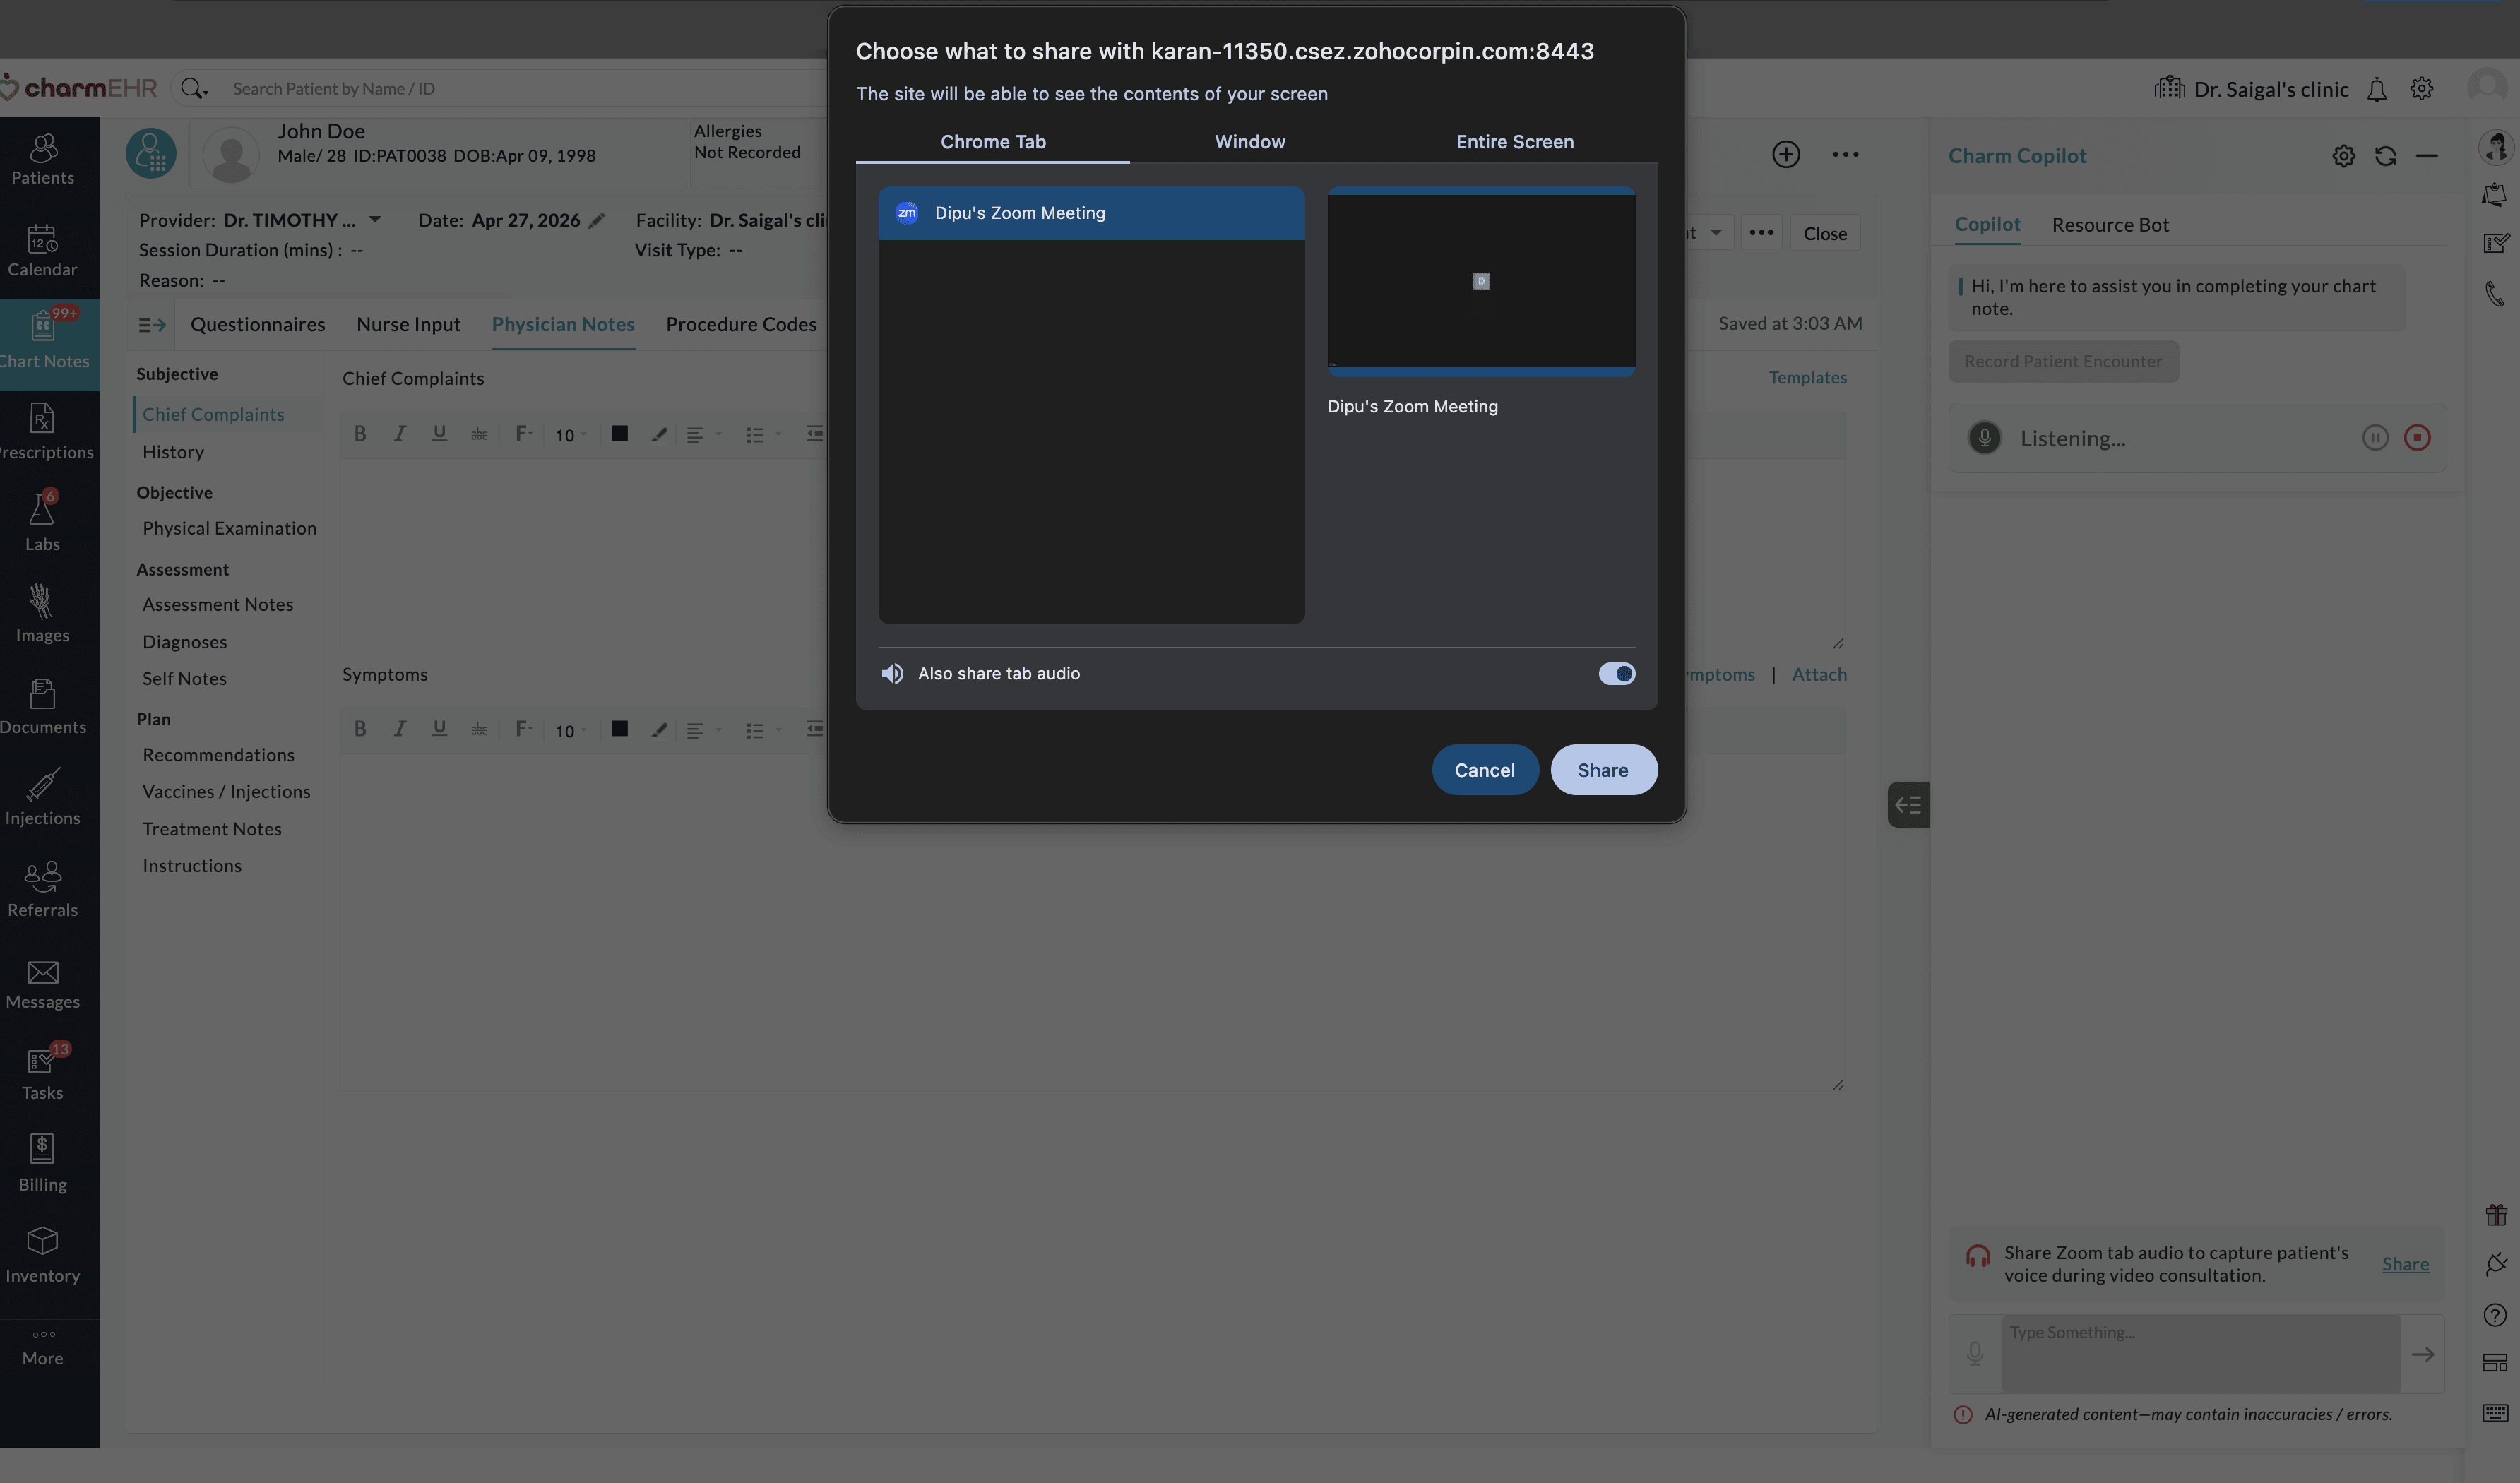Open the Nurse Input tab

408,325
